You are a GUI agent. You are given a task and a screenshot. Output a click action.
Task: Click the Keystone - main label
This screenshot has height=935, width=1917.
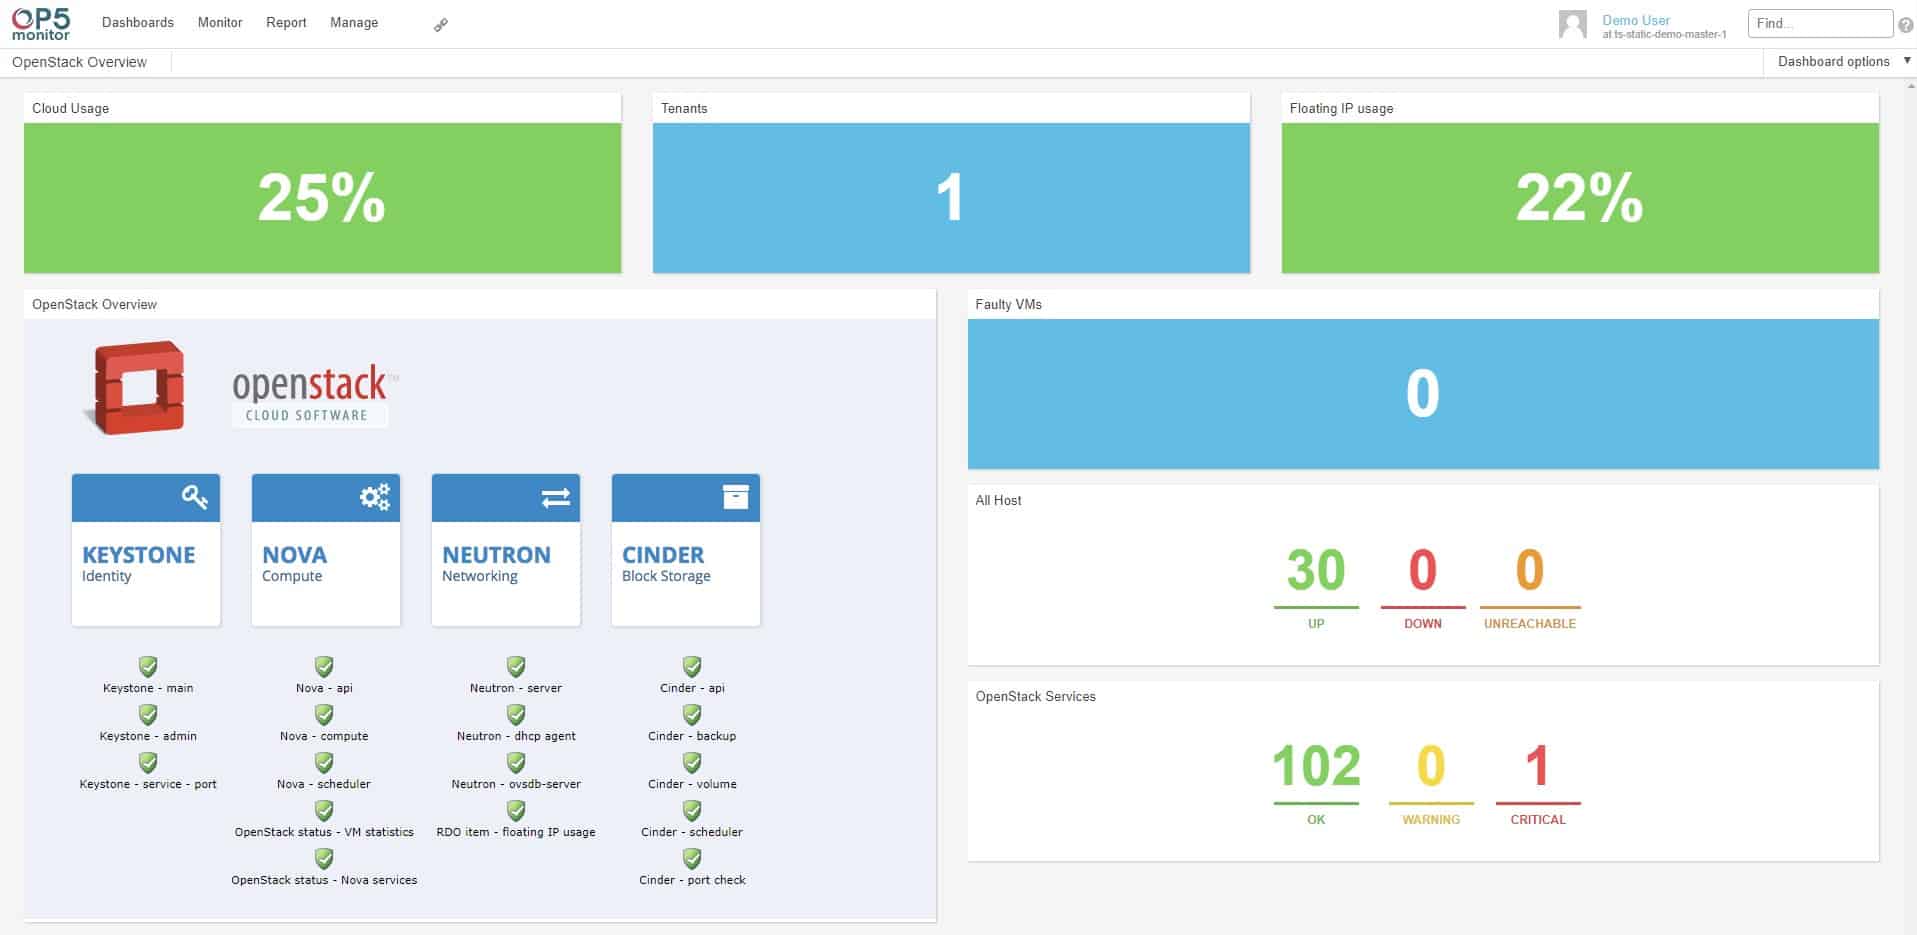pos(148,688)
